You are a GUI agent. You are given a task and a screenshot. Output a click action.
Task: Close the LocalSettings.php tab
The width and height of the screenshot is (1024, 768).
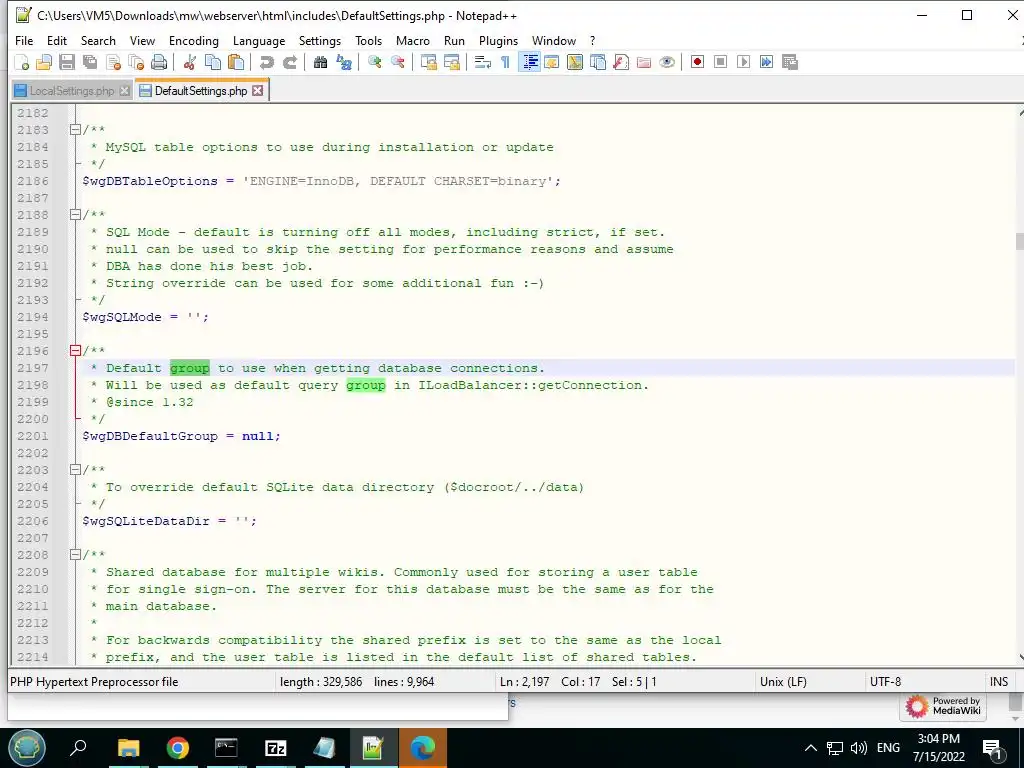pyautogui.click(x=124, y=91)
